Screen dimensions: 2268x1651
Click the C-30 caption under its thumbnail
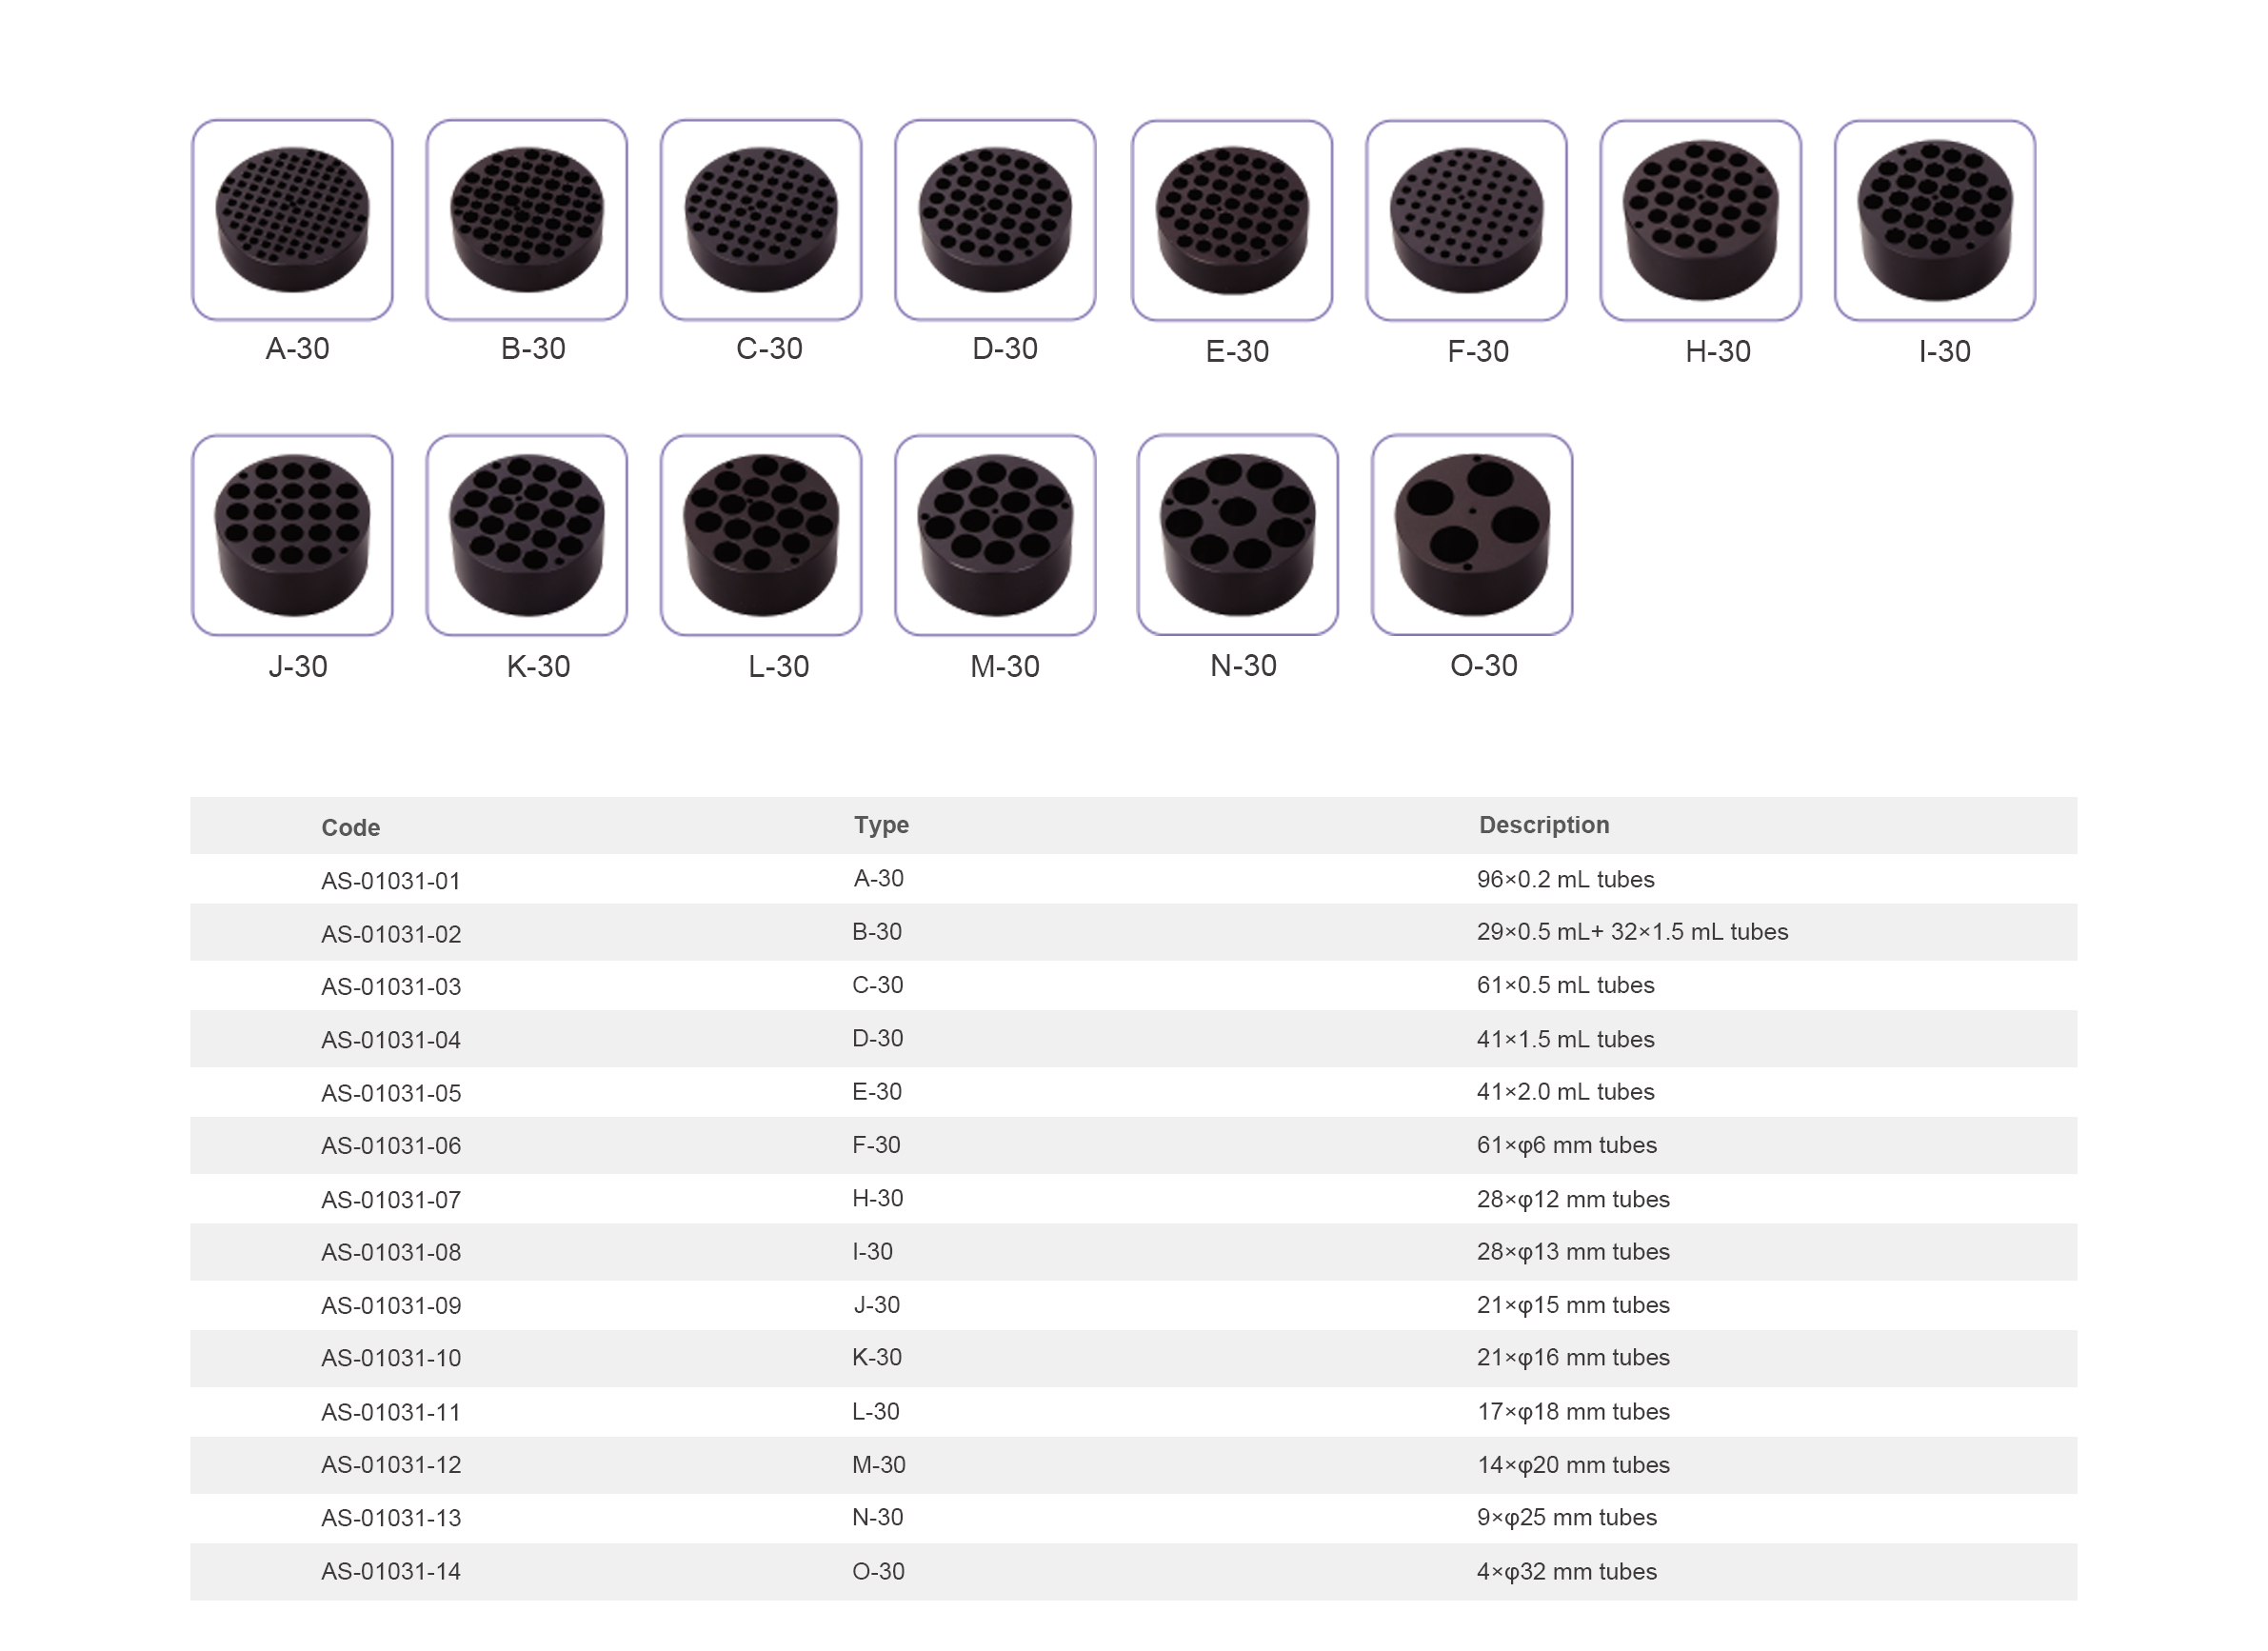(769, 349)
